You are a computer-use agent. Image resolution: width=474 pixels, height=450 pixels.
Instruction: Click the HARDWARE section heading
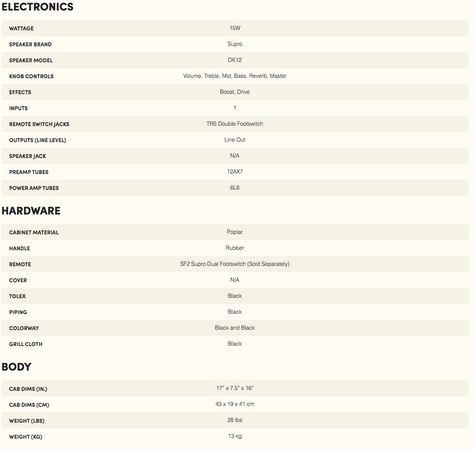31,211
